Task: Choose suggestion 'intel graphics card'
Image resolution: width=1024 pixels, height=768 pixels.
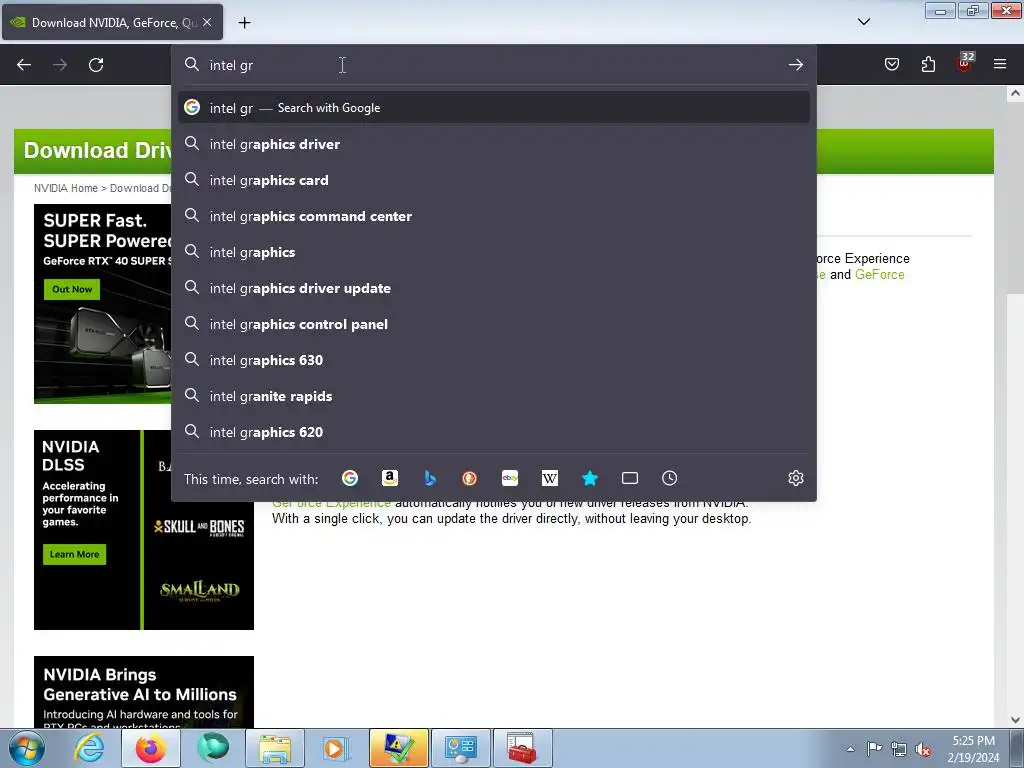Action: (x=494, y=180)
